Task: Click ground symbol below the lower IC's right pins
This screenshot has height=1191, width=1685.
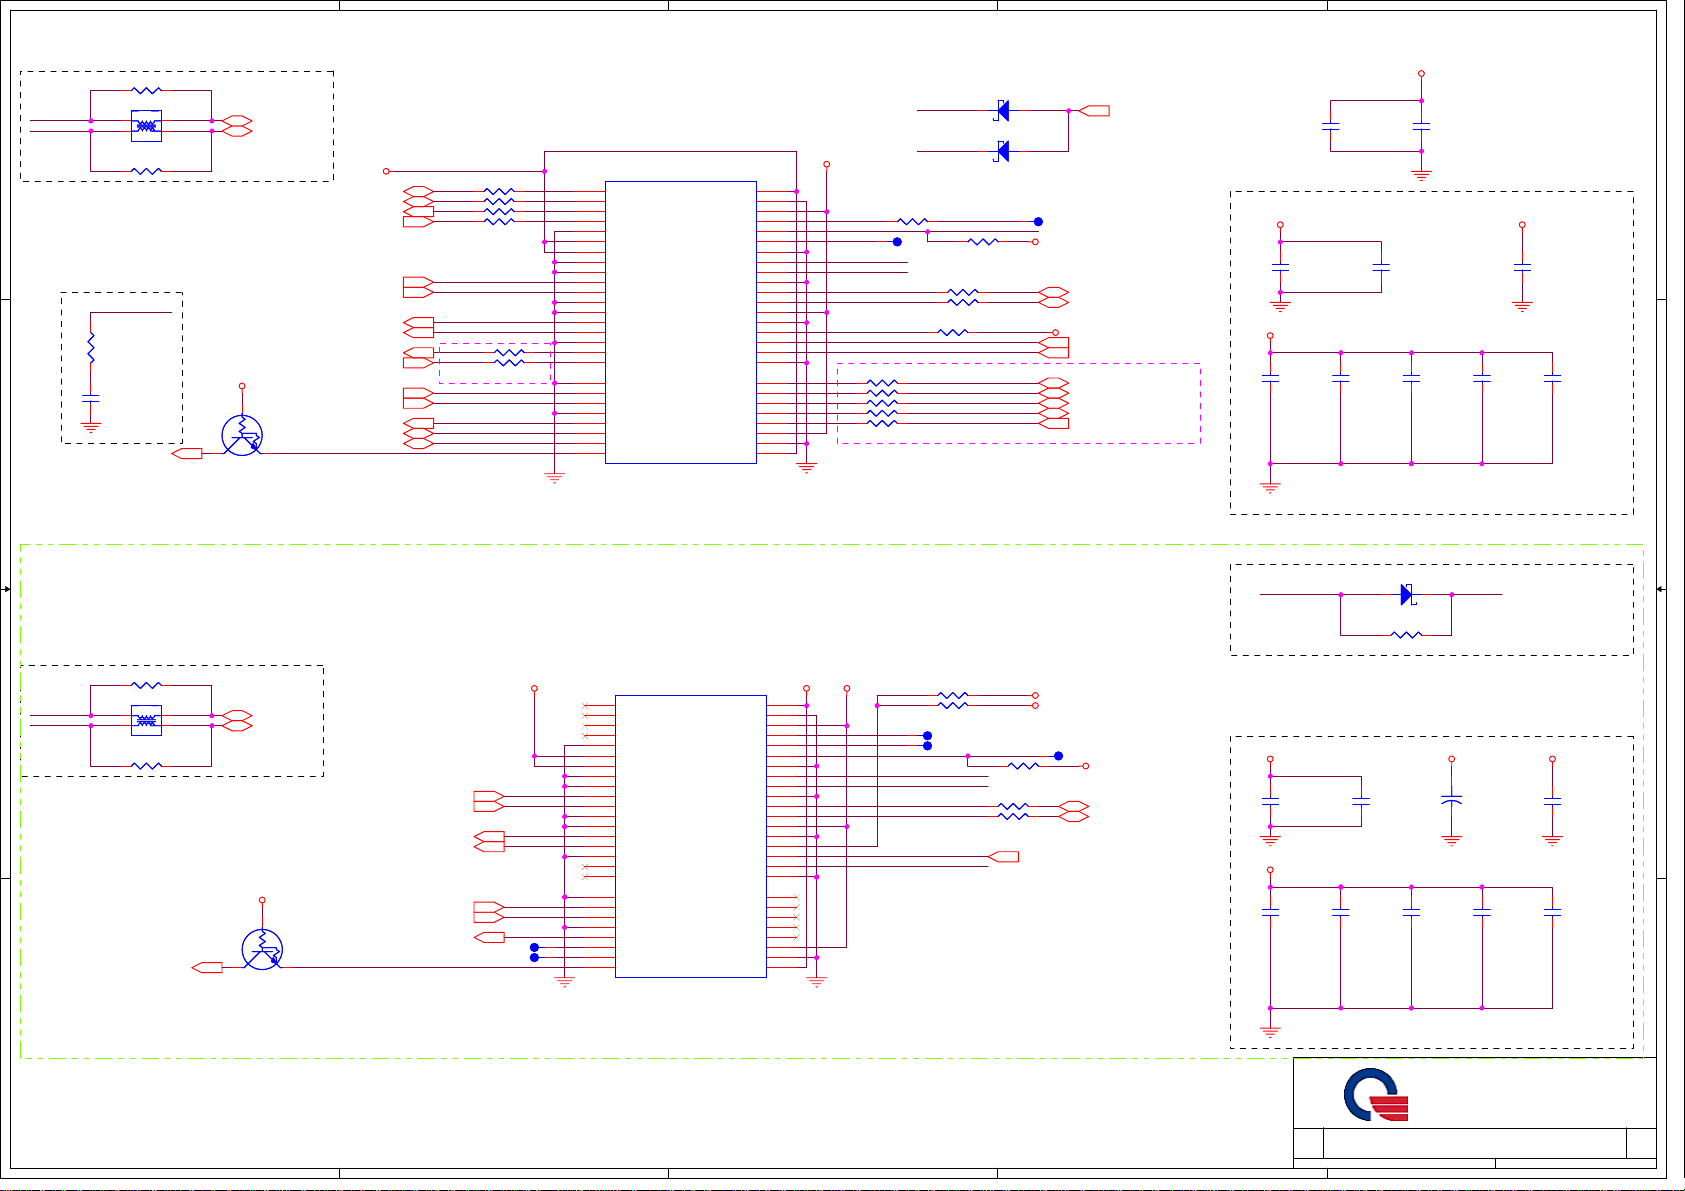Action: point(816,982)
